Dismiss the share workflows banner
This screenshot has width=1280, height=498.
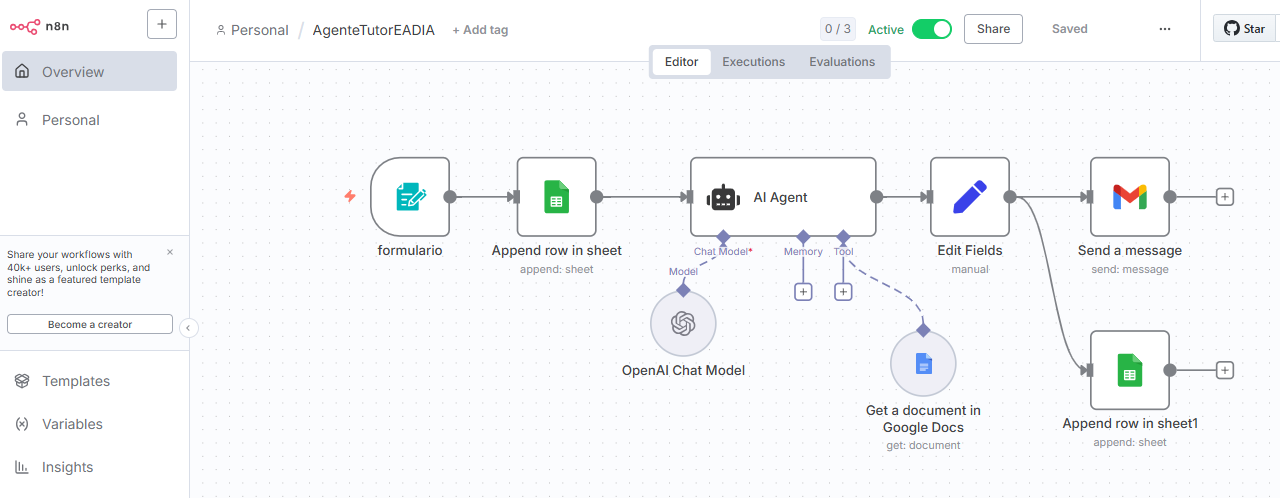169,253
